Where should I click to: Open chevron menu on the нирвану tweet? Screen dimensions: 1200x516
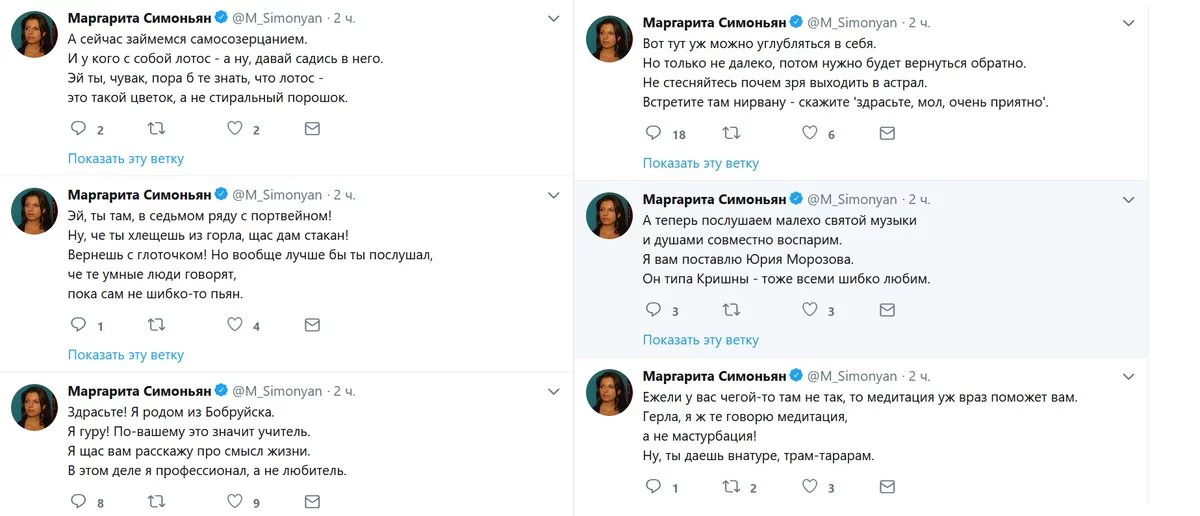[x=1129, y=23]
